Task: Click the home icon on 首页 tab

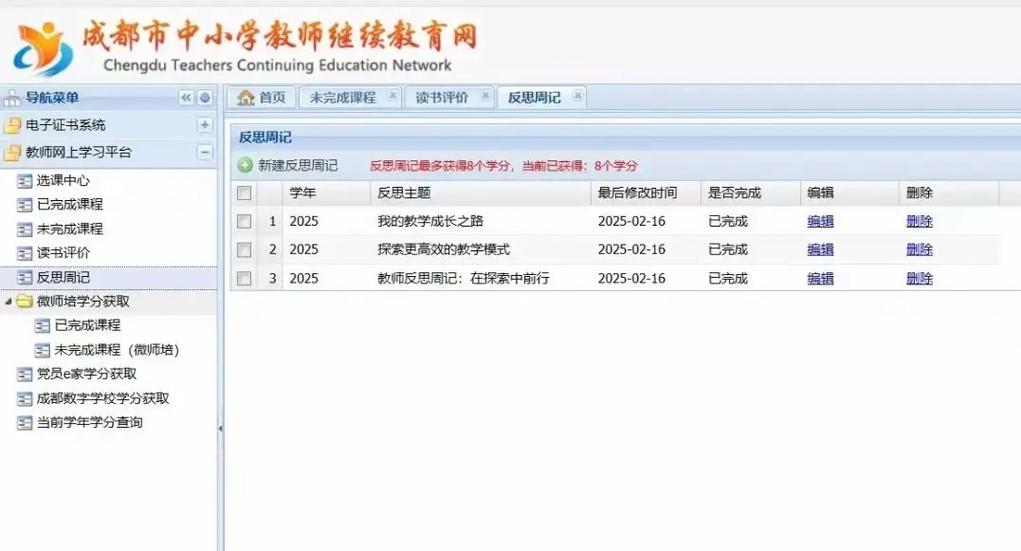Action: [x=245, y=98]
